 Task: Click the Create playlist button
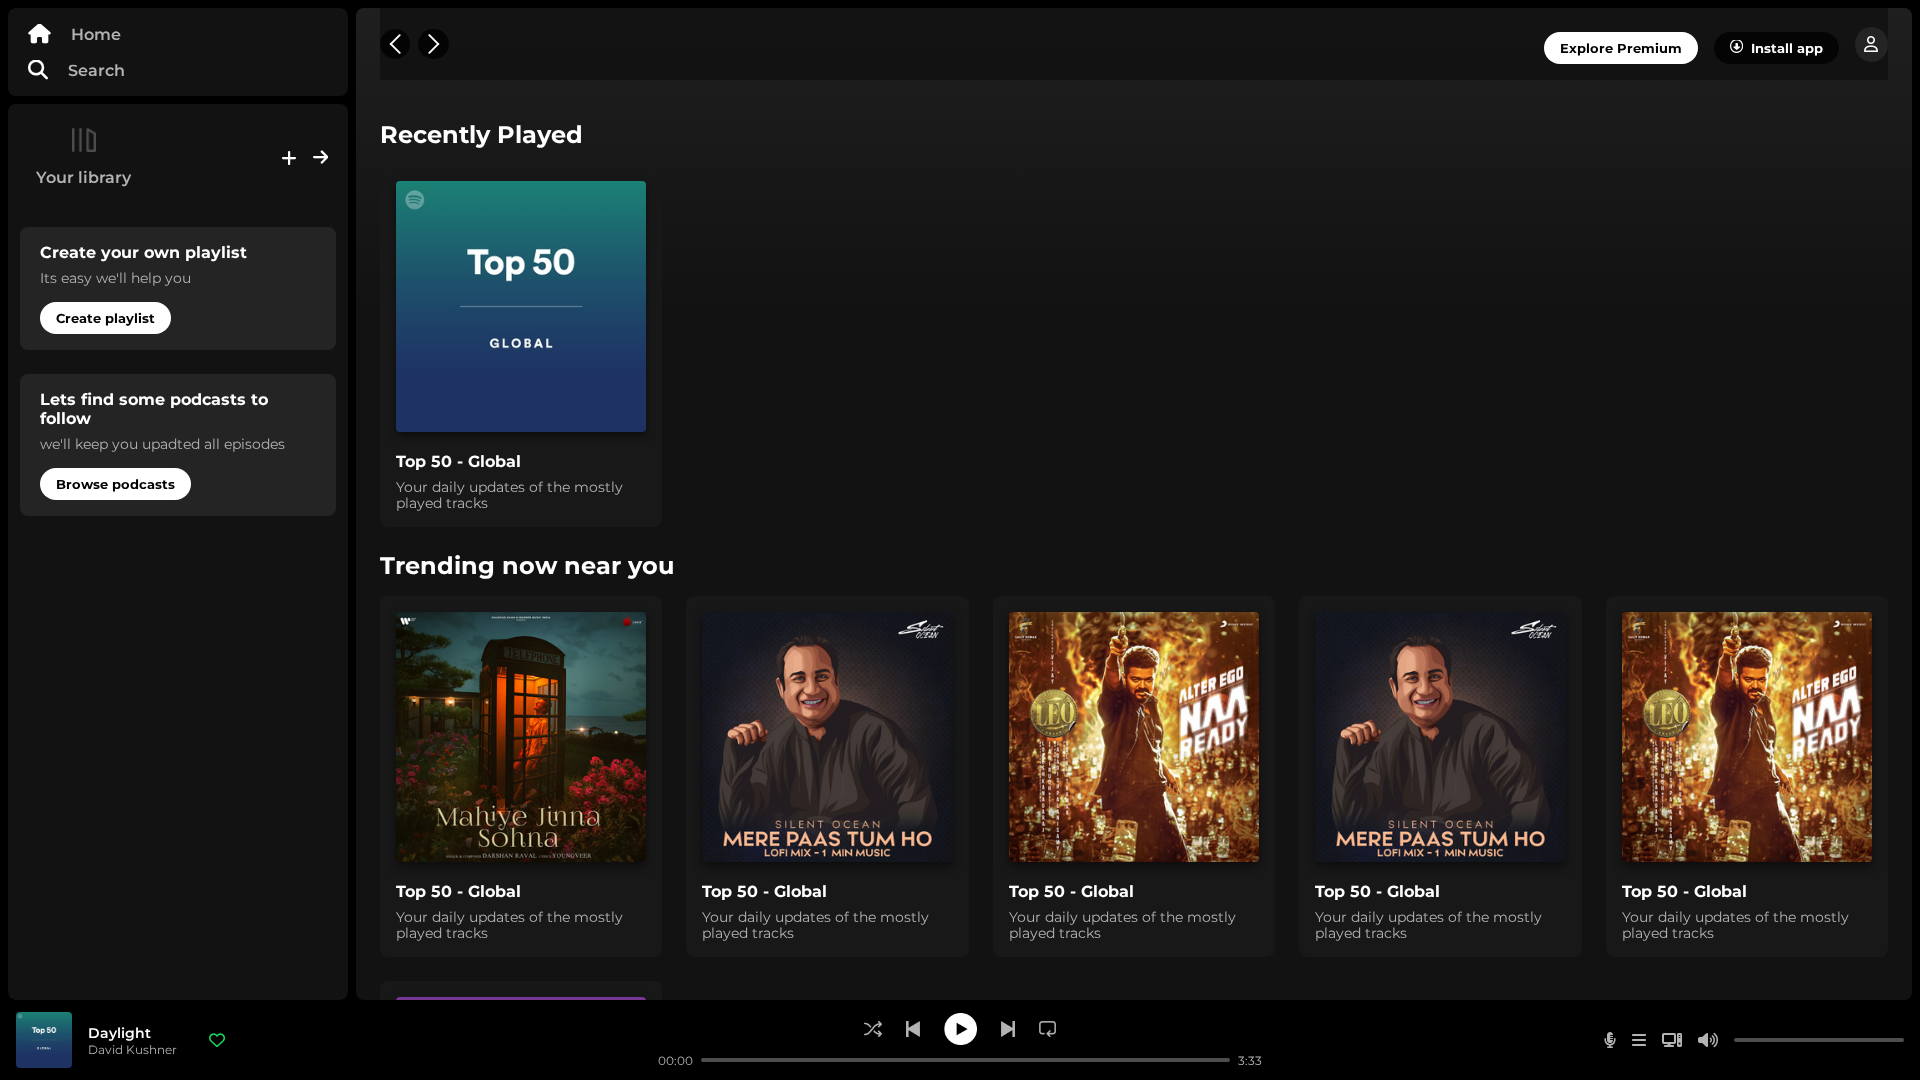tap(105, 318)
